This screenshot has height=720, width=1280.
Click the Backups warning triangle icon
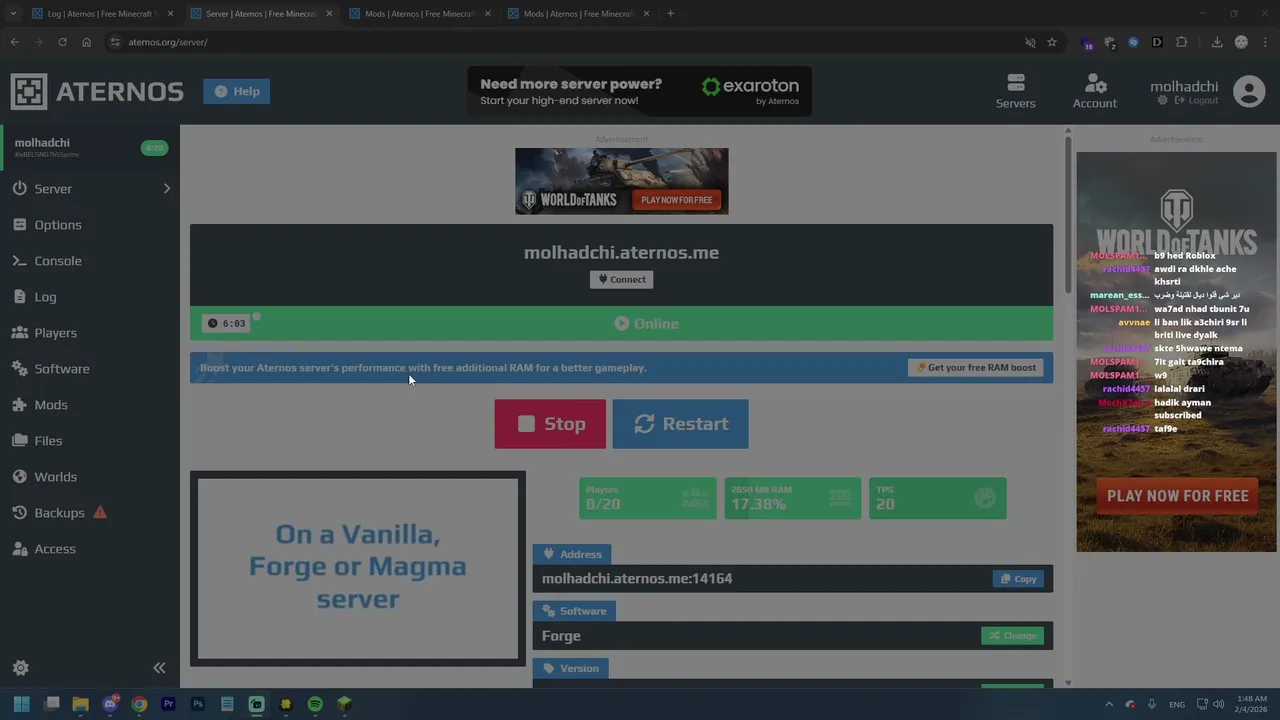pyautogui.click(x=100, y=513)
